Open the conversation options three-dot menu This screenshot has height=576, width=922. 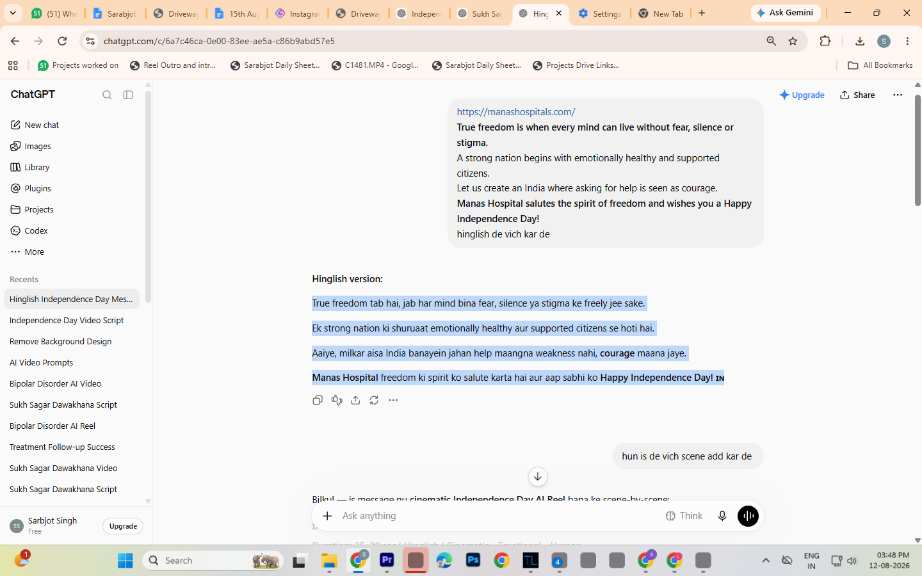point(897,95)
